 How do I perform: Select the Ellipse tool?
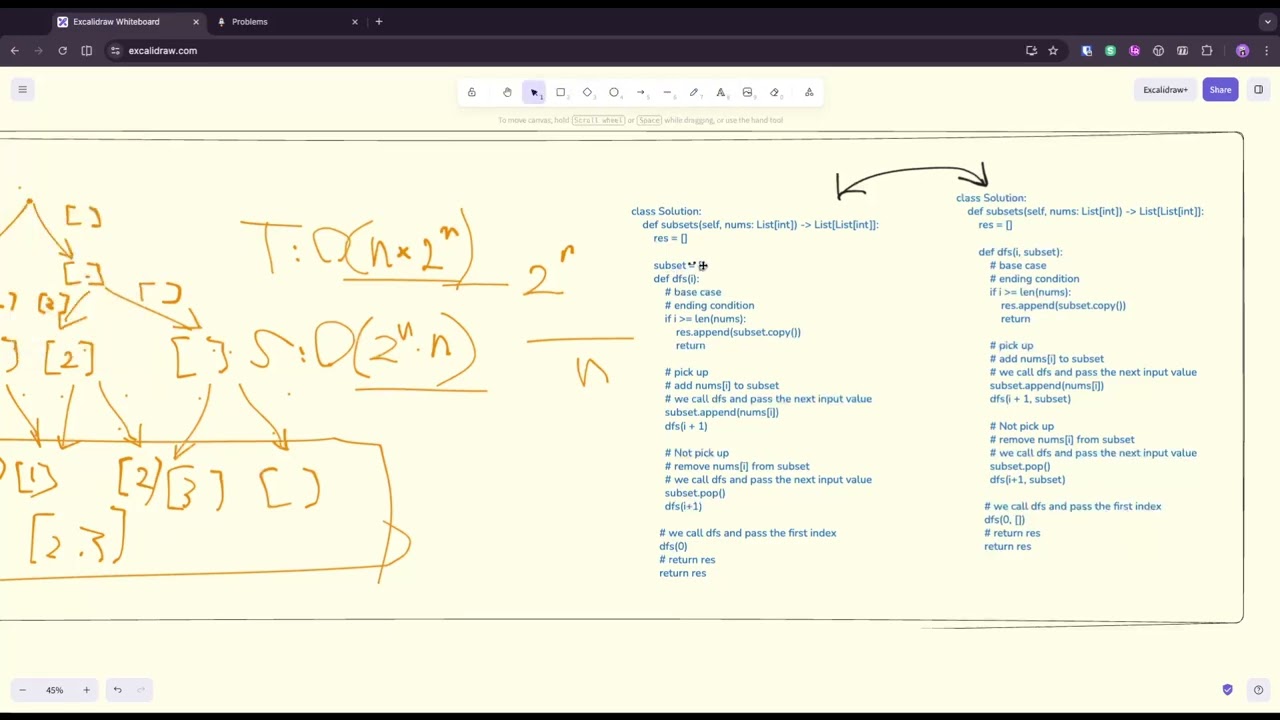click(614, 92)
